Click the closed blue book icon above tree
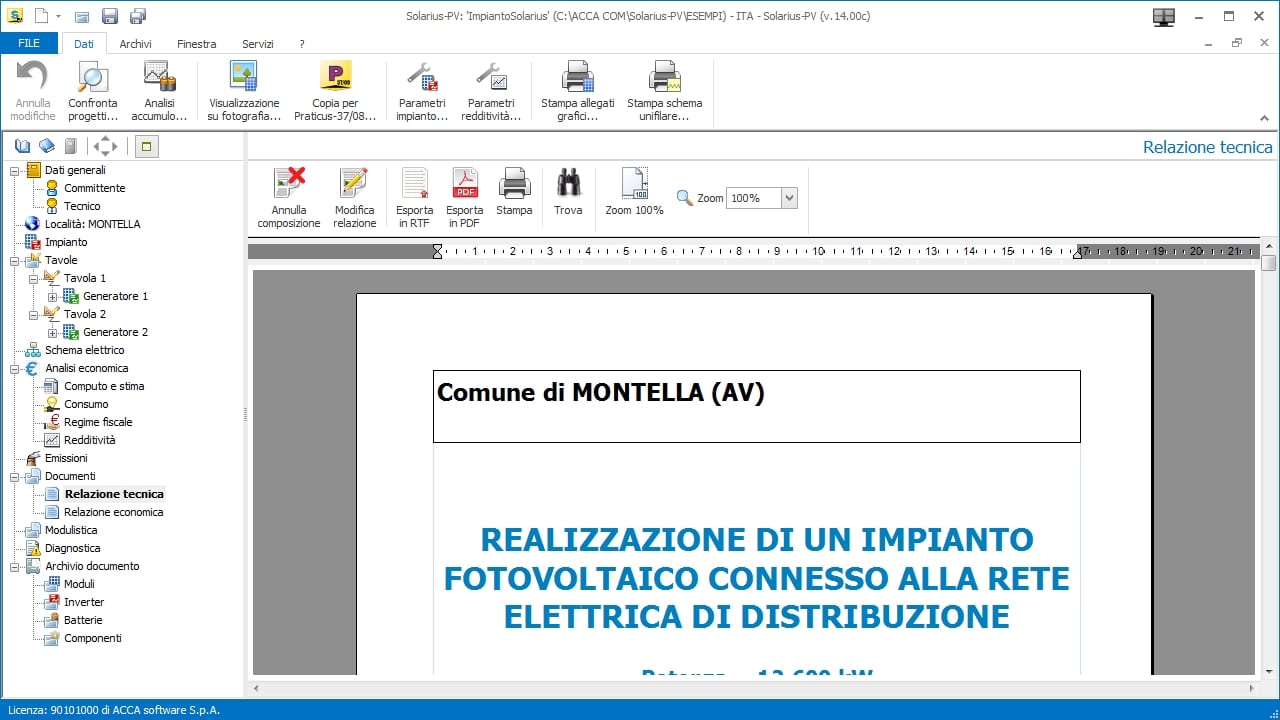 [47, 147]
